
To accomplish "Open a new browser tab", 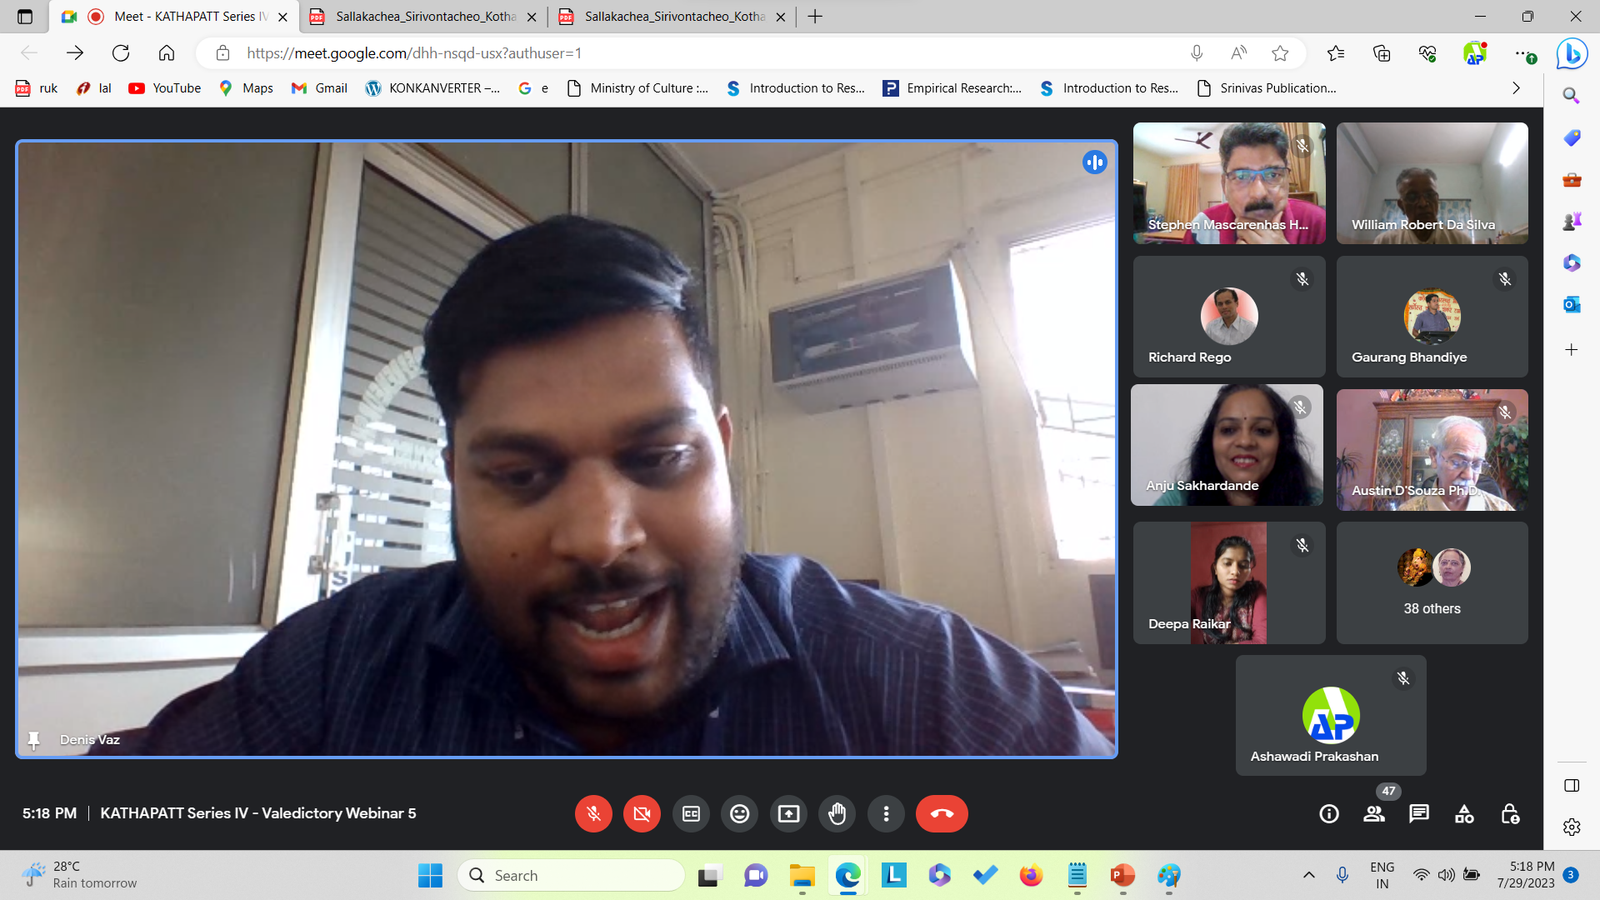I will 815,16.
